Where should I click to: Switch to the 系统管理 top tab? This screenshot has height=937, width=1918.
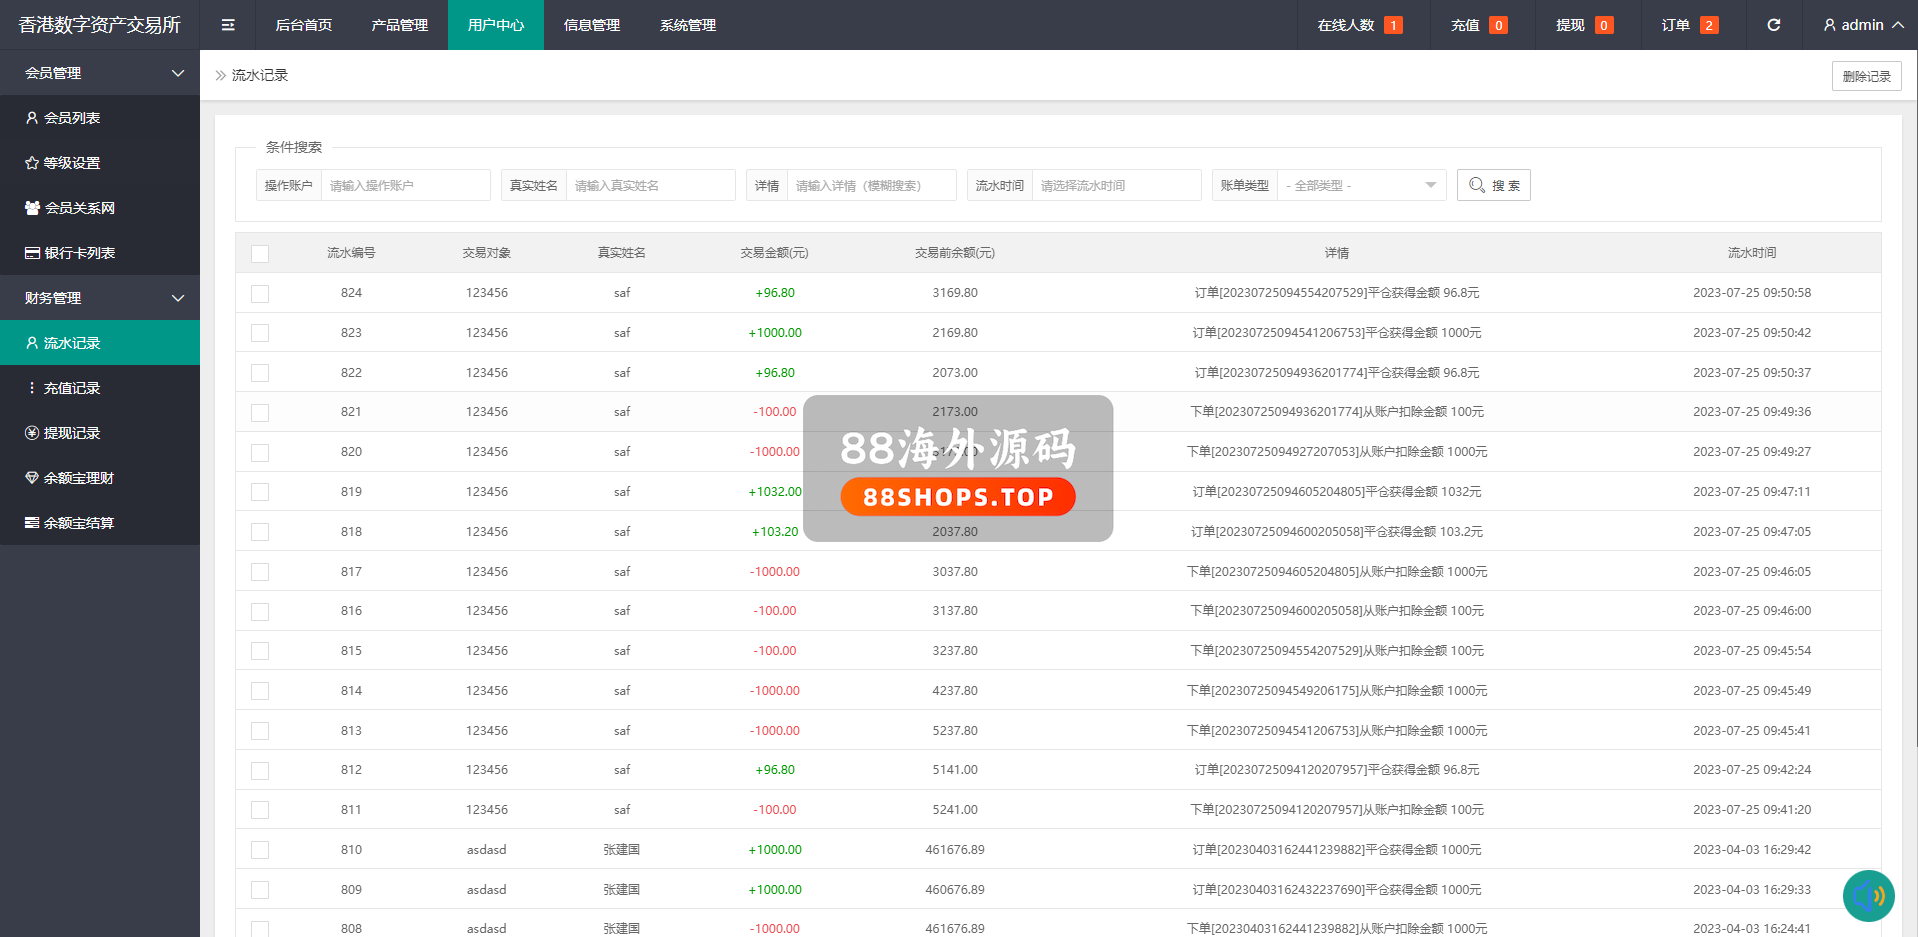(x=687, y=25)
